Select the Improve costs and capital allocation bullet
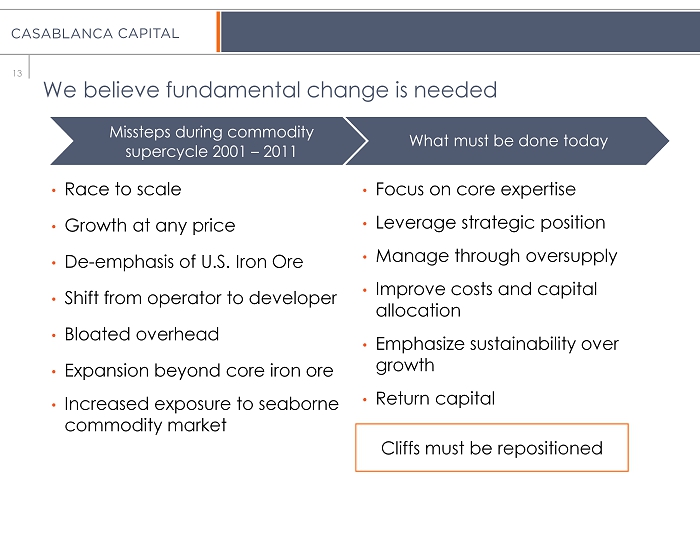Screen dimensions: 700x535 [x=486, y=299]
